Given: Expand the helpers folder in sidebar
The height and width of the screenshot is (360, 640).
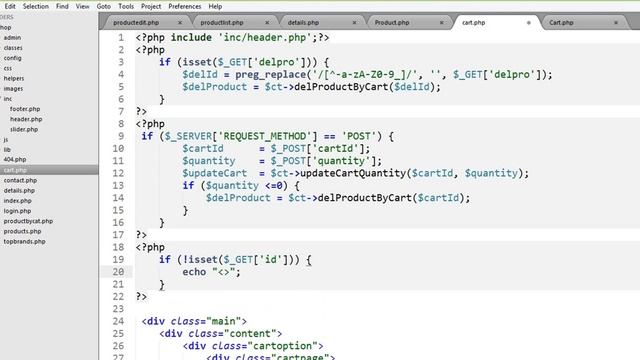Looking at the screenshot, I should (x=14, y=78).
